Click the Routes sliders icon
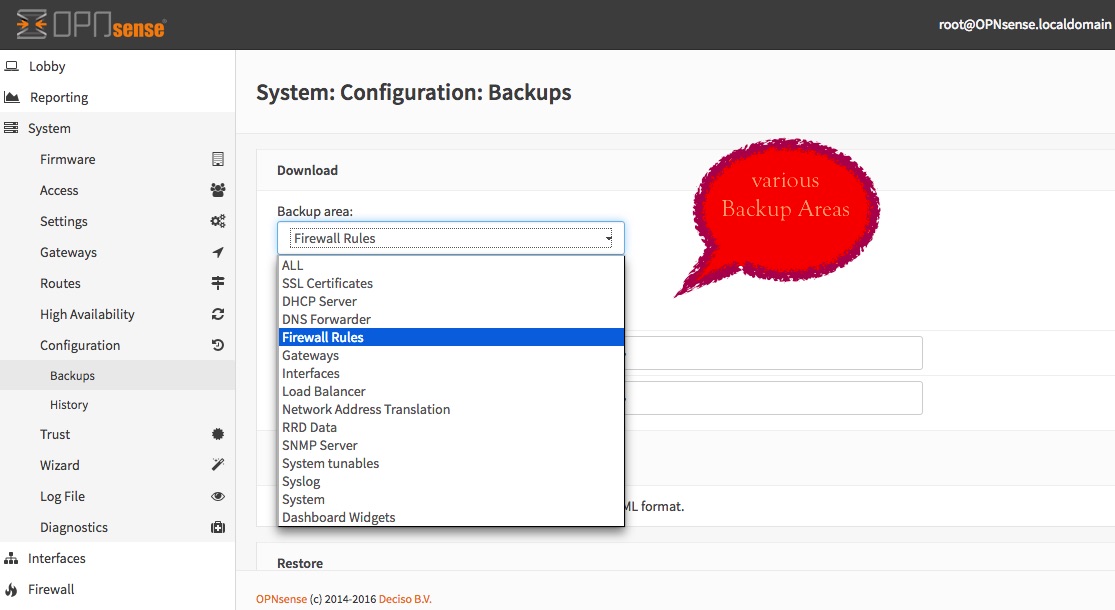 click(x=218, y=283)
